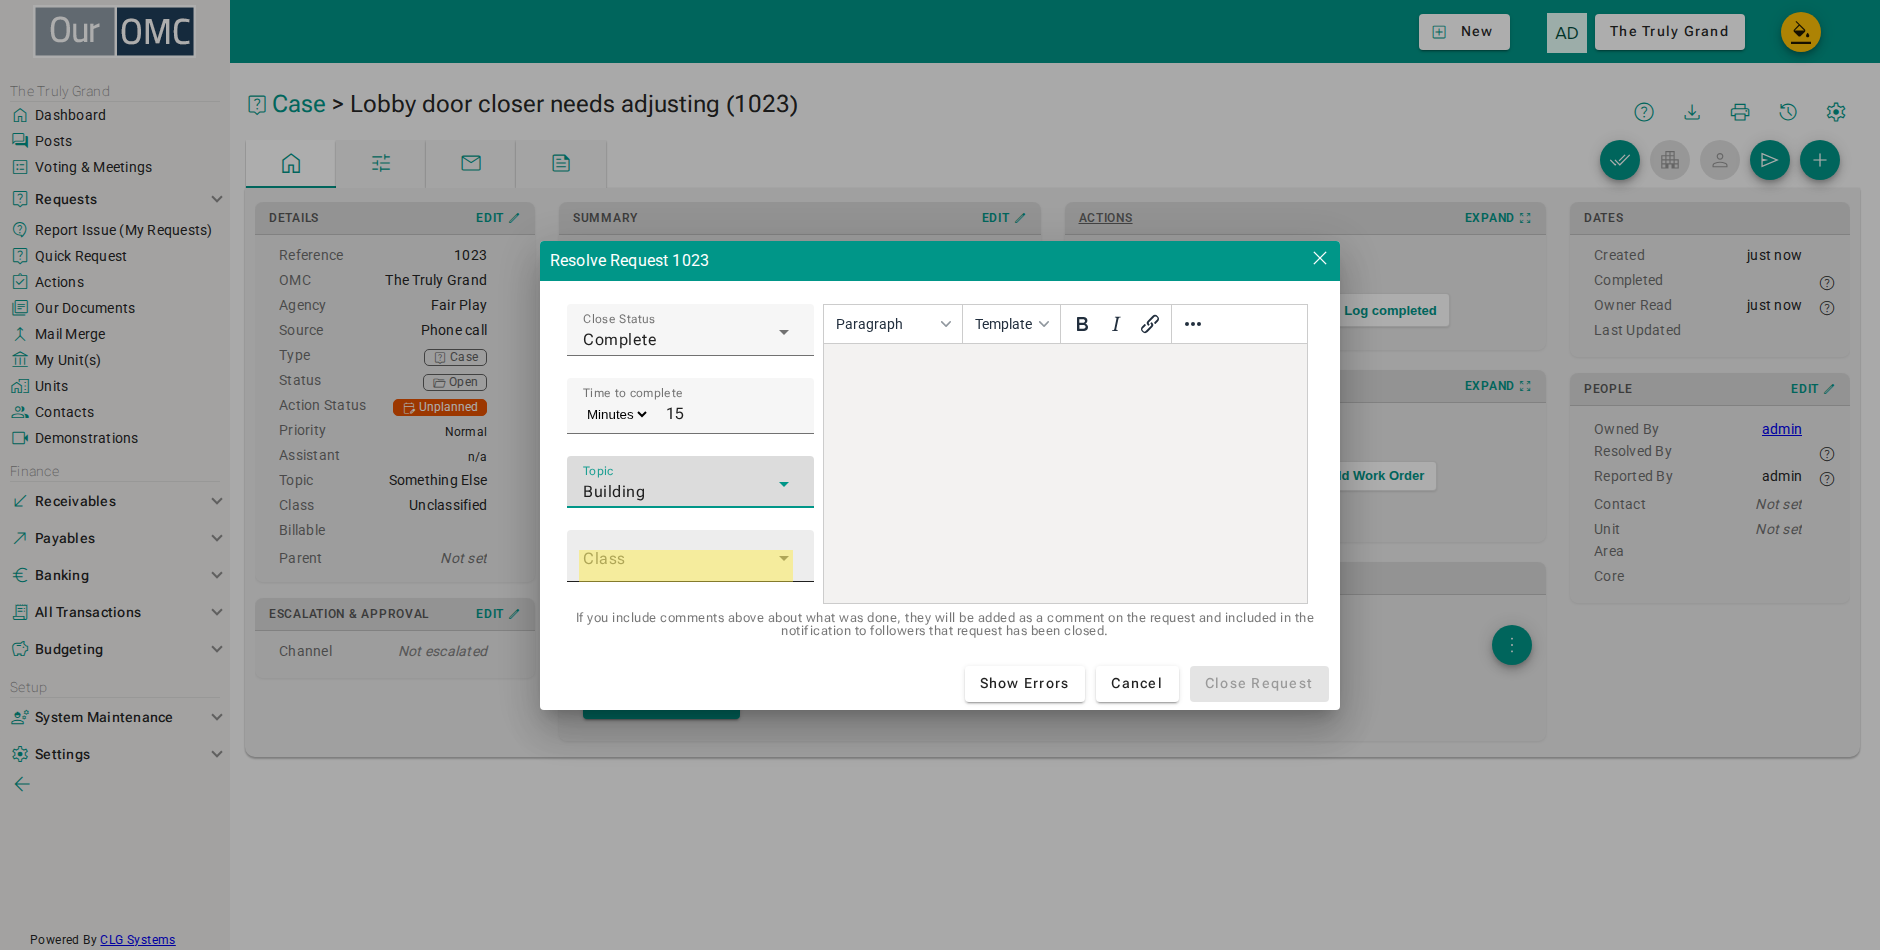Open Dashboard in the sidebar
Screen dimensions: 1880x950
click(70, 115)
